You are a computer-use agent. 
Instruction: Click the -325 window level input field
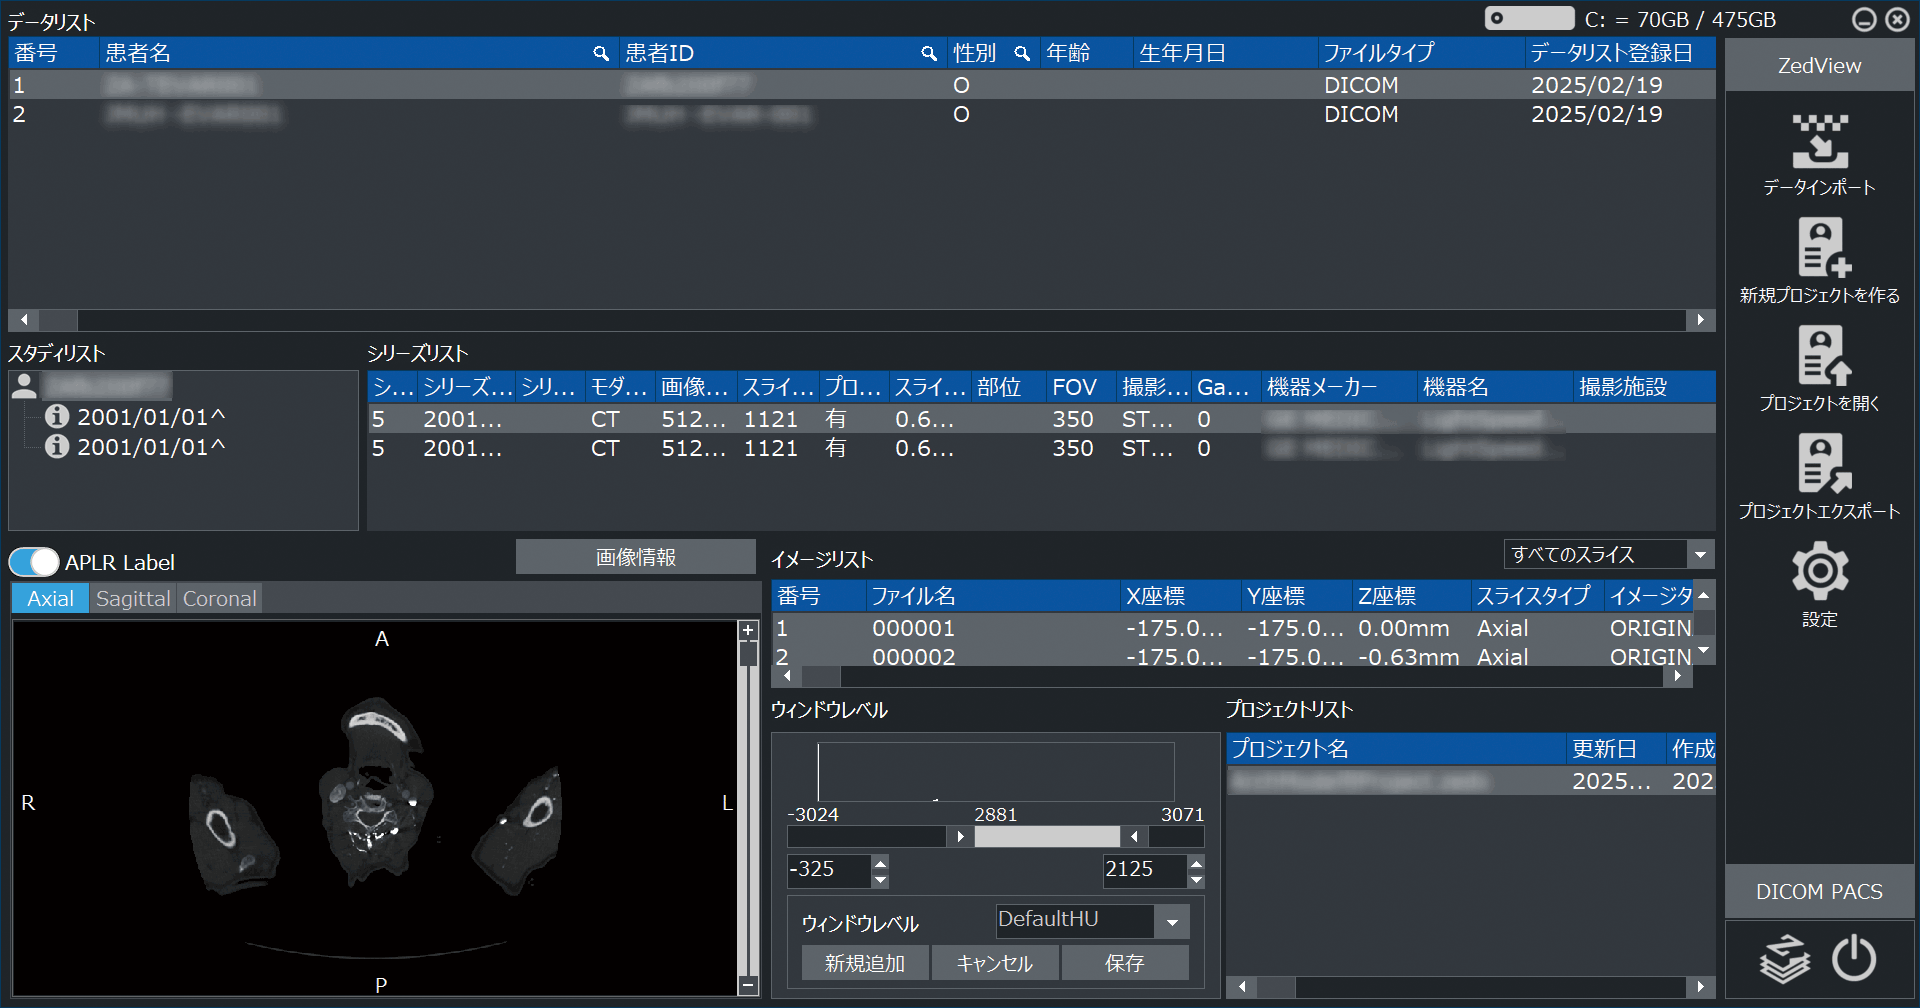[828, 870]
